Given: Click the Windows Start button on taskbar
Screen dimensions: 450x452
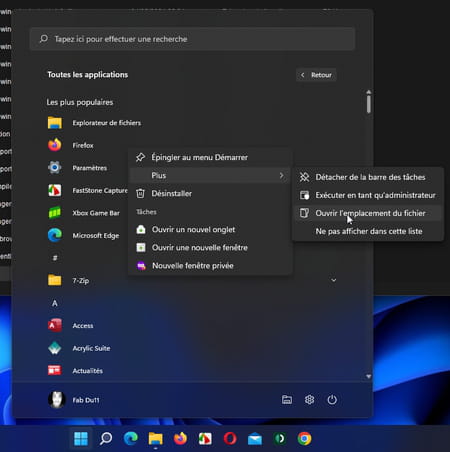Looking at the screenshot, I should coord(81,439).
